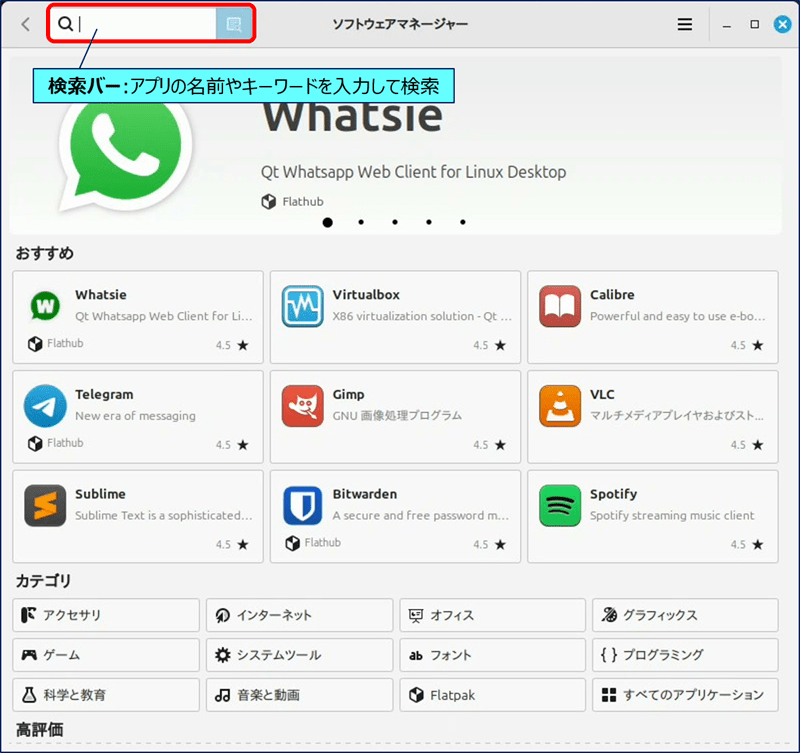Open the Calibre app name
Viewport: 800px width, 753px height.
pyautogui.click(x=612, y=295)
